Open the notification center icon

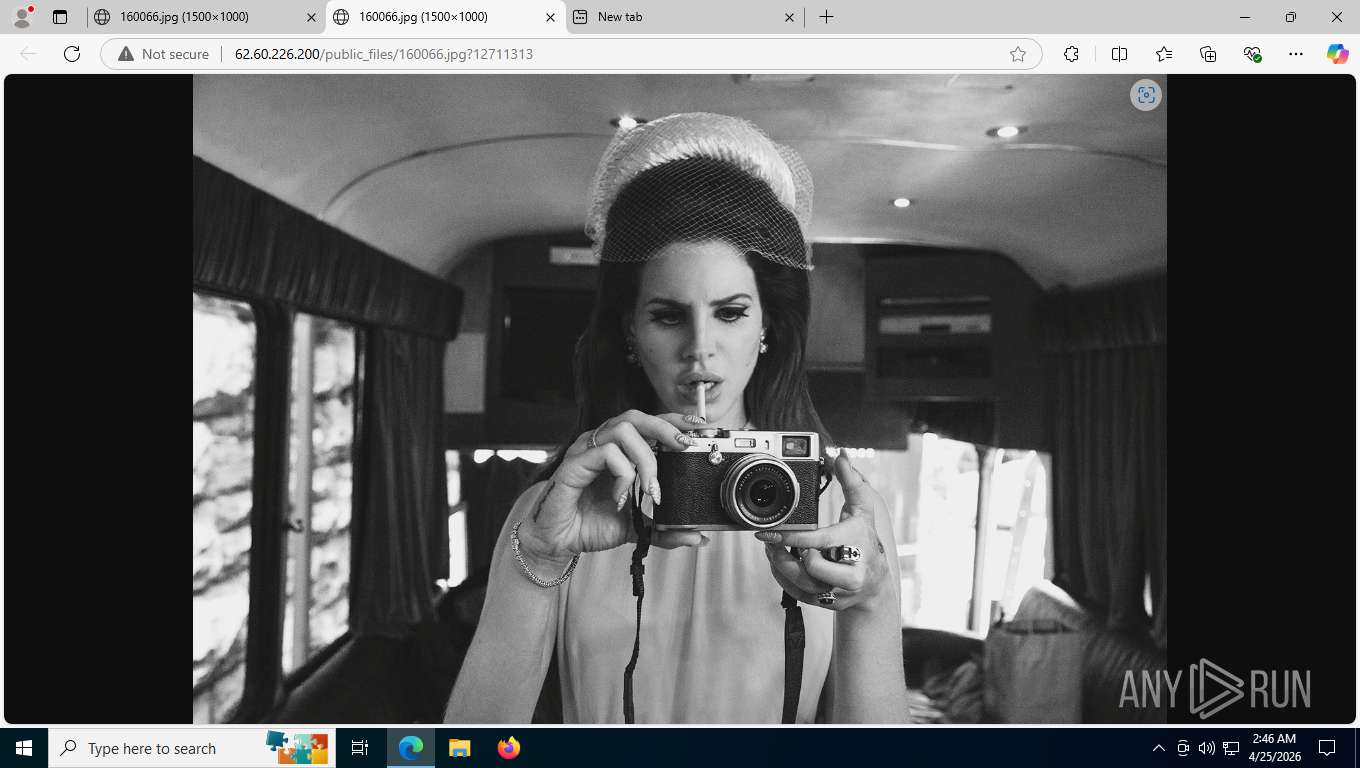coord(1327,748)
